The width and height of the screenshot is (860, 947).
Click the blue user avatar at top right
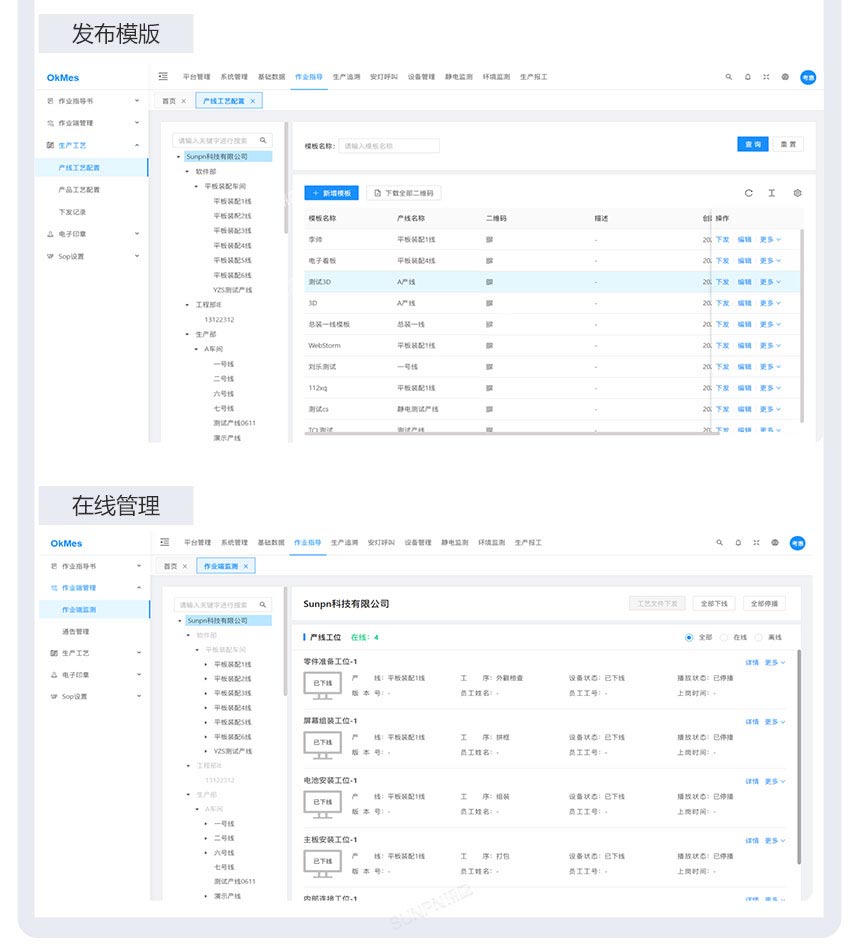(x=807, y=76)
